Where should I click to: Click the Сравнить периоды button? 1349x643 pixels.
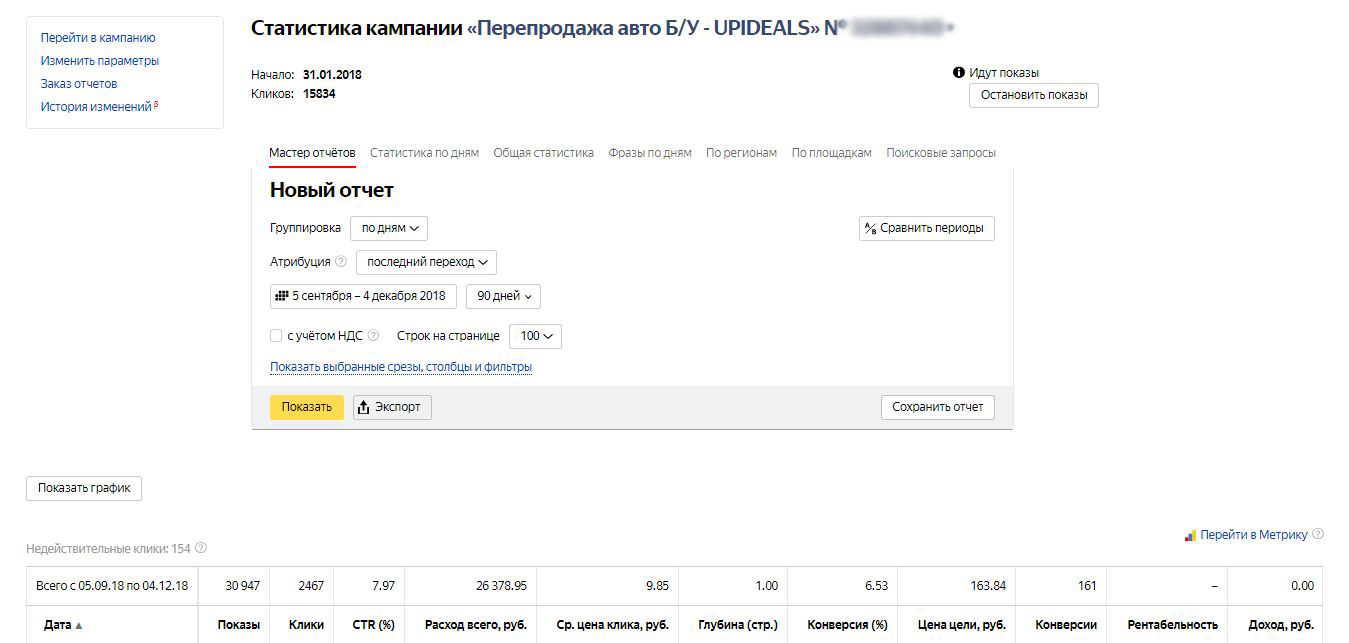pyautogui.click(x=926, y=228)
